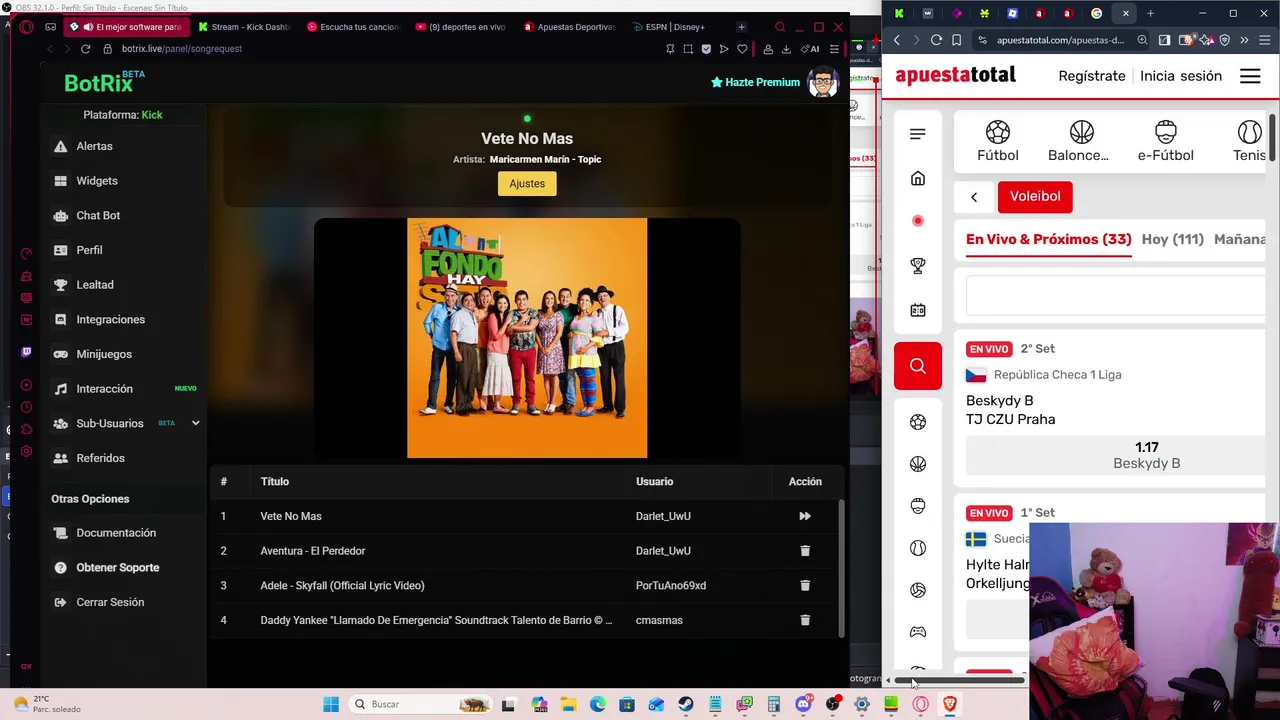
Task: Delete Adele - Skyfall song request
Action: pyautogui.click(x=804, y=585)
